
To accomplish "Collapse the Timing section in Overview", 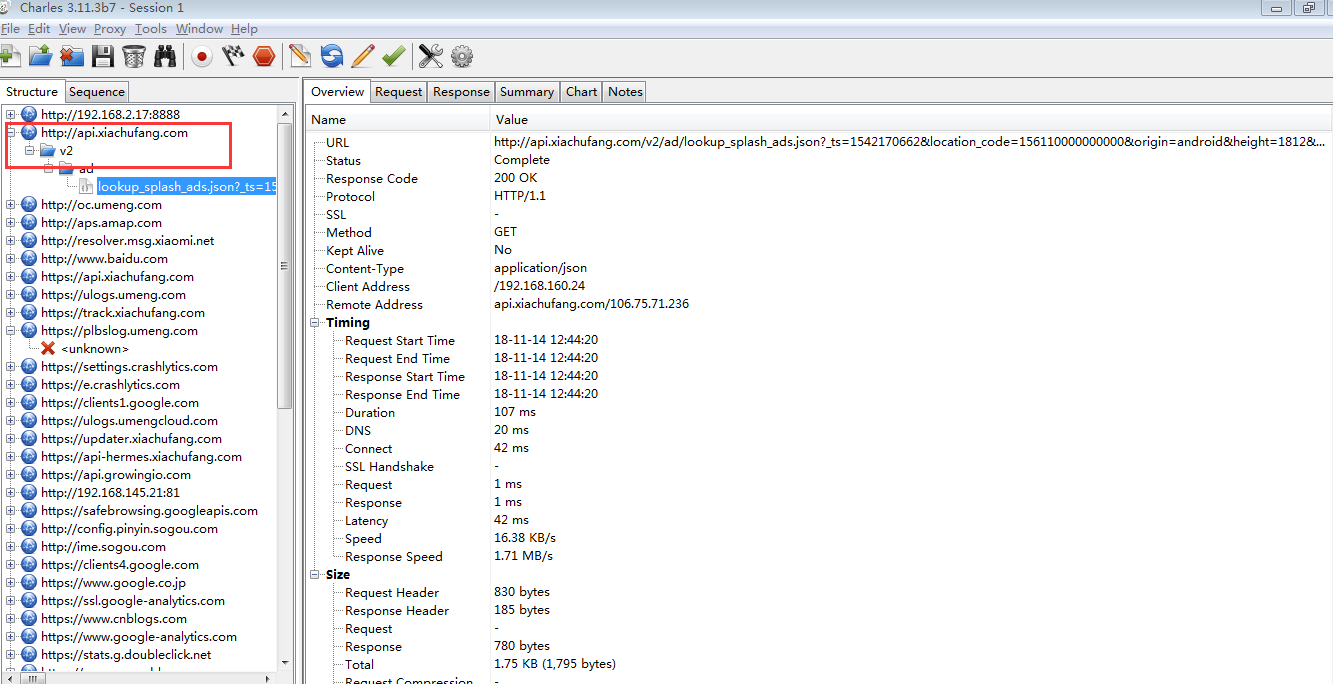I will tap(317, 323).
